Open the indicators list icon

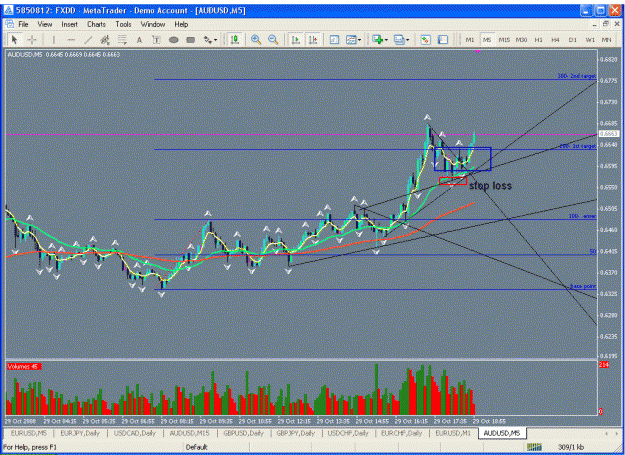334,39
